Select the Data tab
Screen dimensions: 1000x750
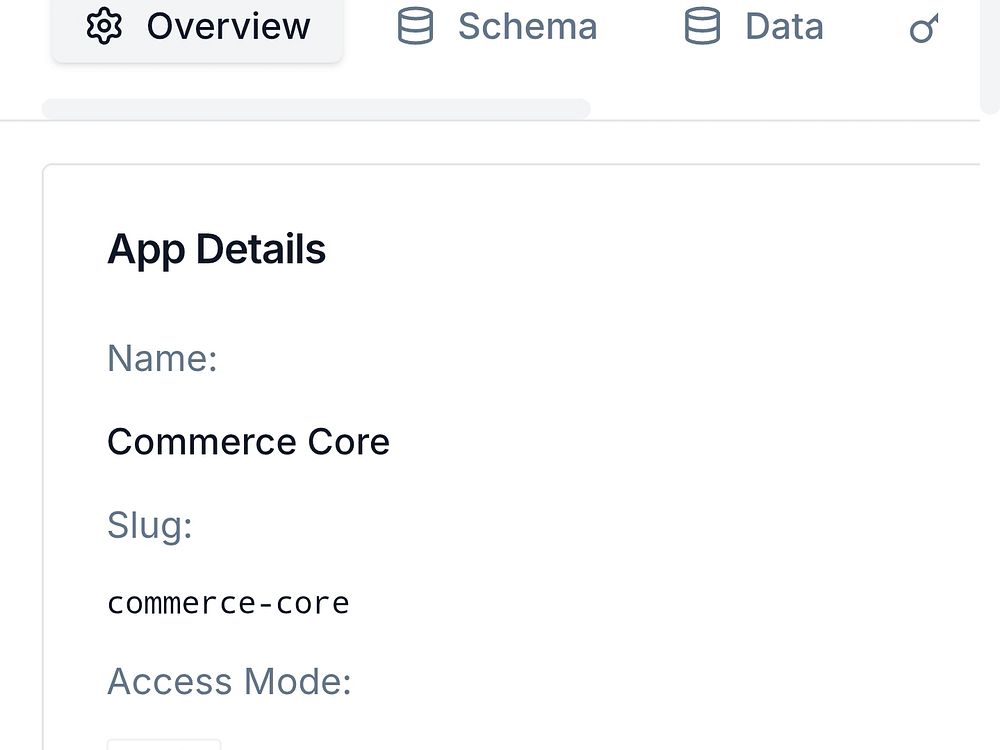pyautogui.click(x=754, y=28)
